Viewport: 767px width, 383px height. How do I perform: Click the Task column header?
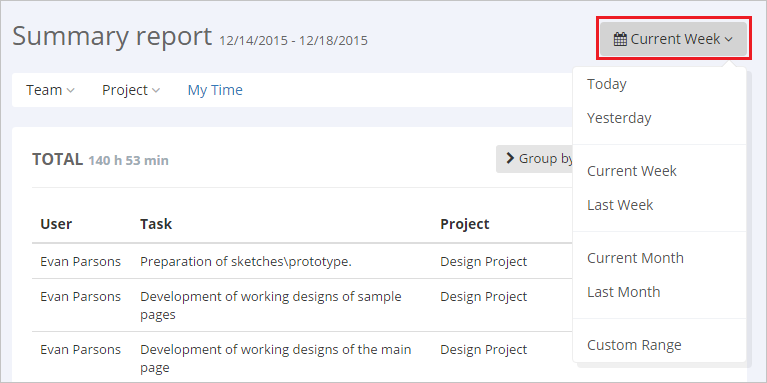(x=156, y=224)
